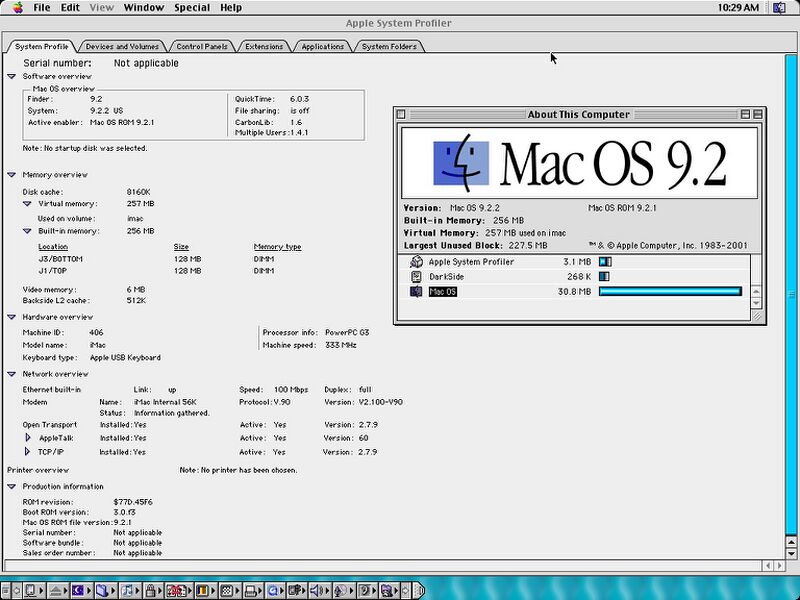
Task: Click the control strip close box
Action: tap(5, 591)
